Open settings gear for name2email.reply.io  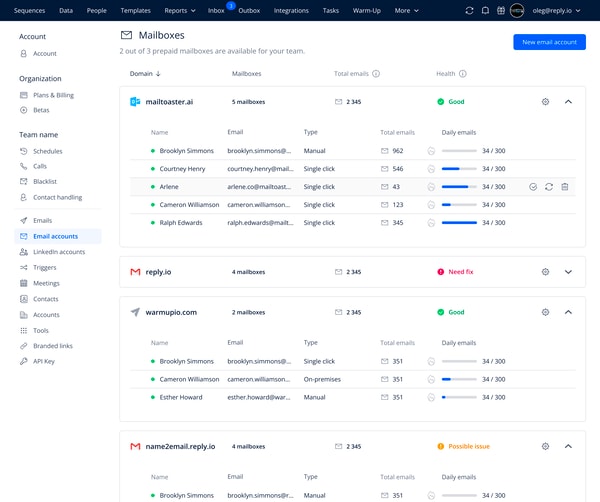pos(545,446)
